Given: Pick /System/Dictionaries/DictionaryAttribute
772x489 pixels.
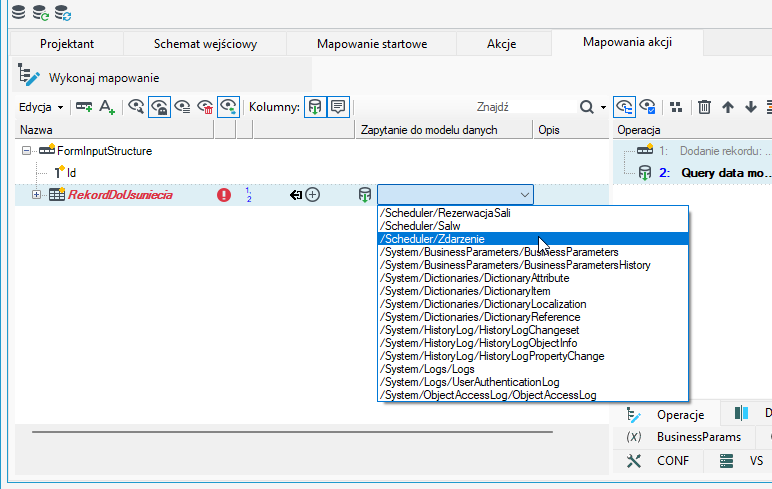Looking at the screenshot, I should (533, 278).
